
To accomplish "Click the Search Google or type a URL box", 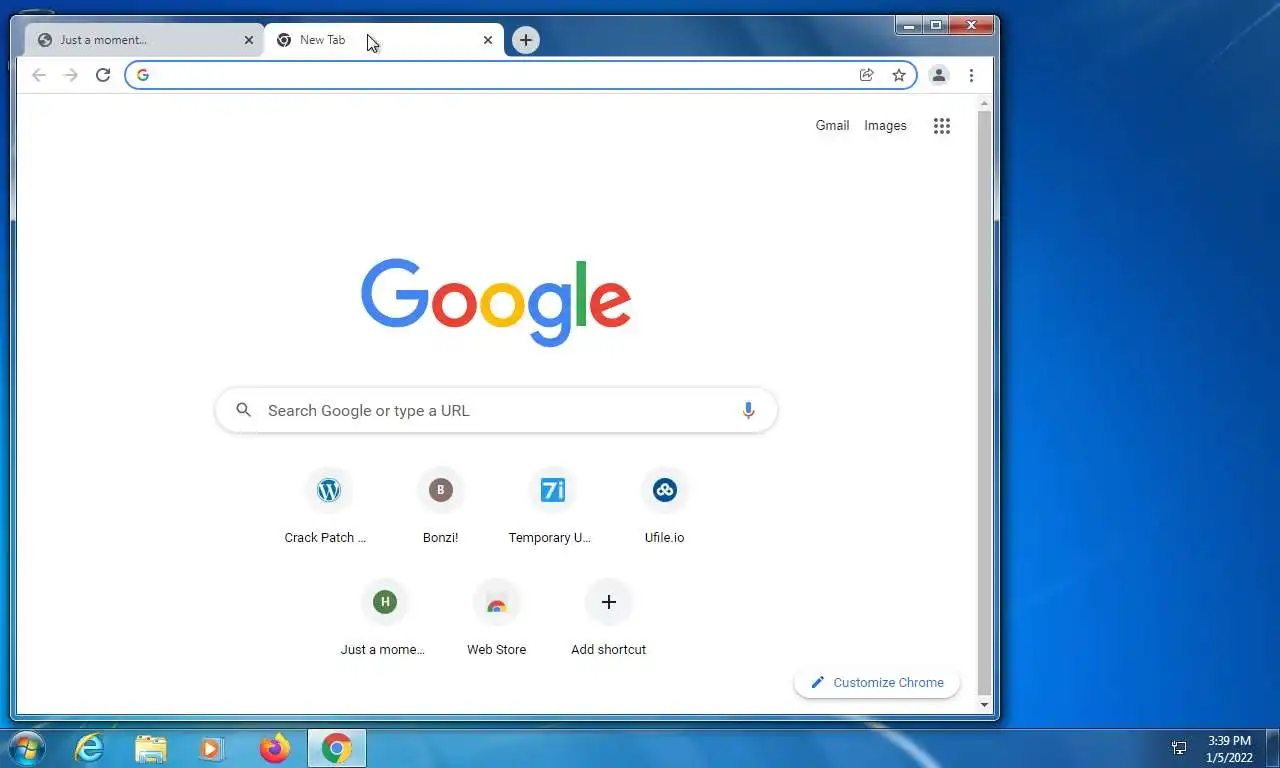I will click(x=496, y=410).
